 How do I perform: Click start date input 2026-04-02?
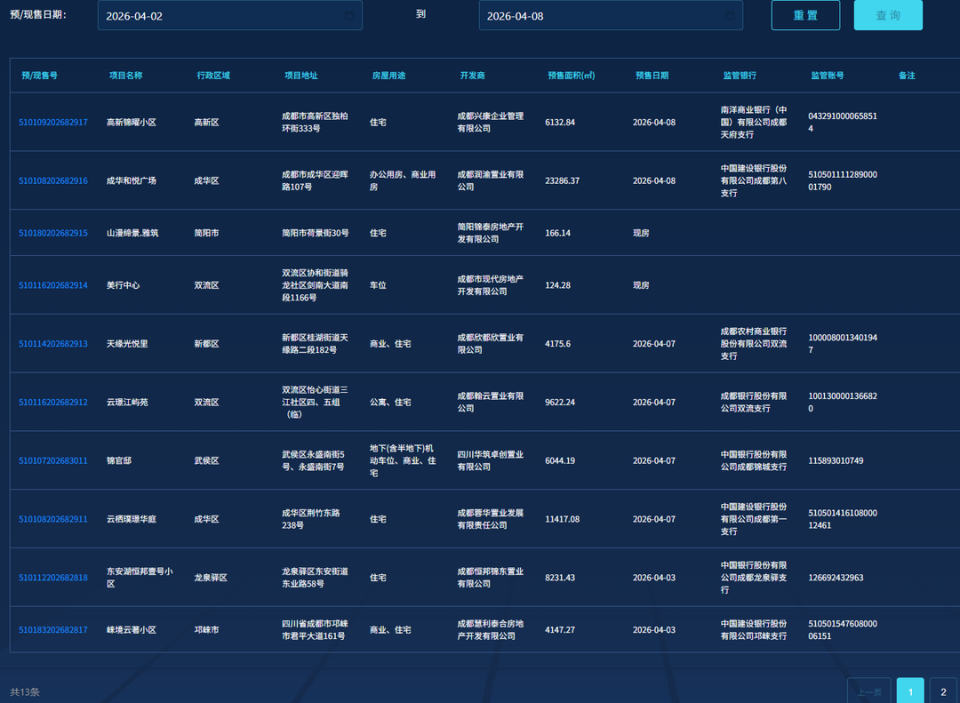230,15
